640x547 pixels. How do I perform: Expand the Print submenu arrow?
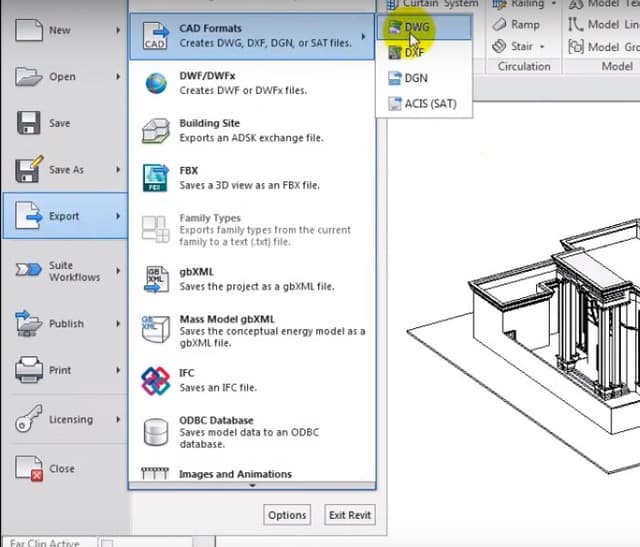(x=118, y=370)
